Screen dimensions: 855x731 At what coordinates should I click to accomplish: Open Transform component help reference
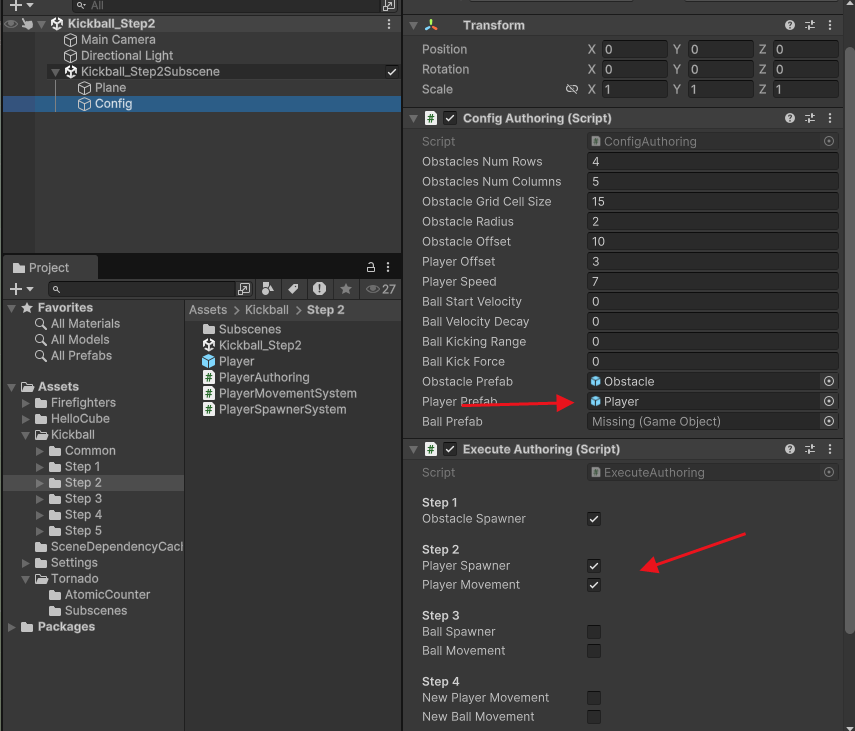[x=790, y=25]
